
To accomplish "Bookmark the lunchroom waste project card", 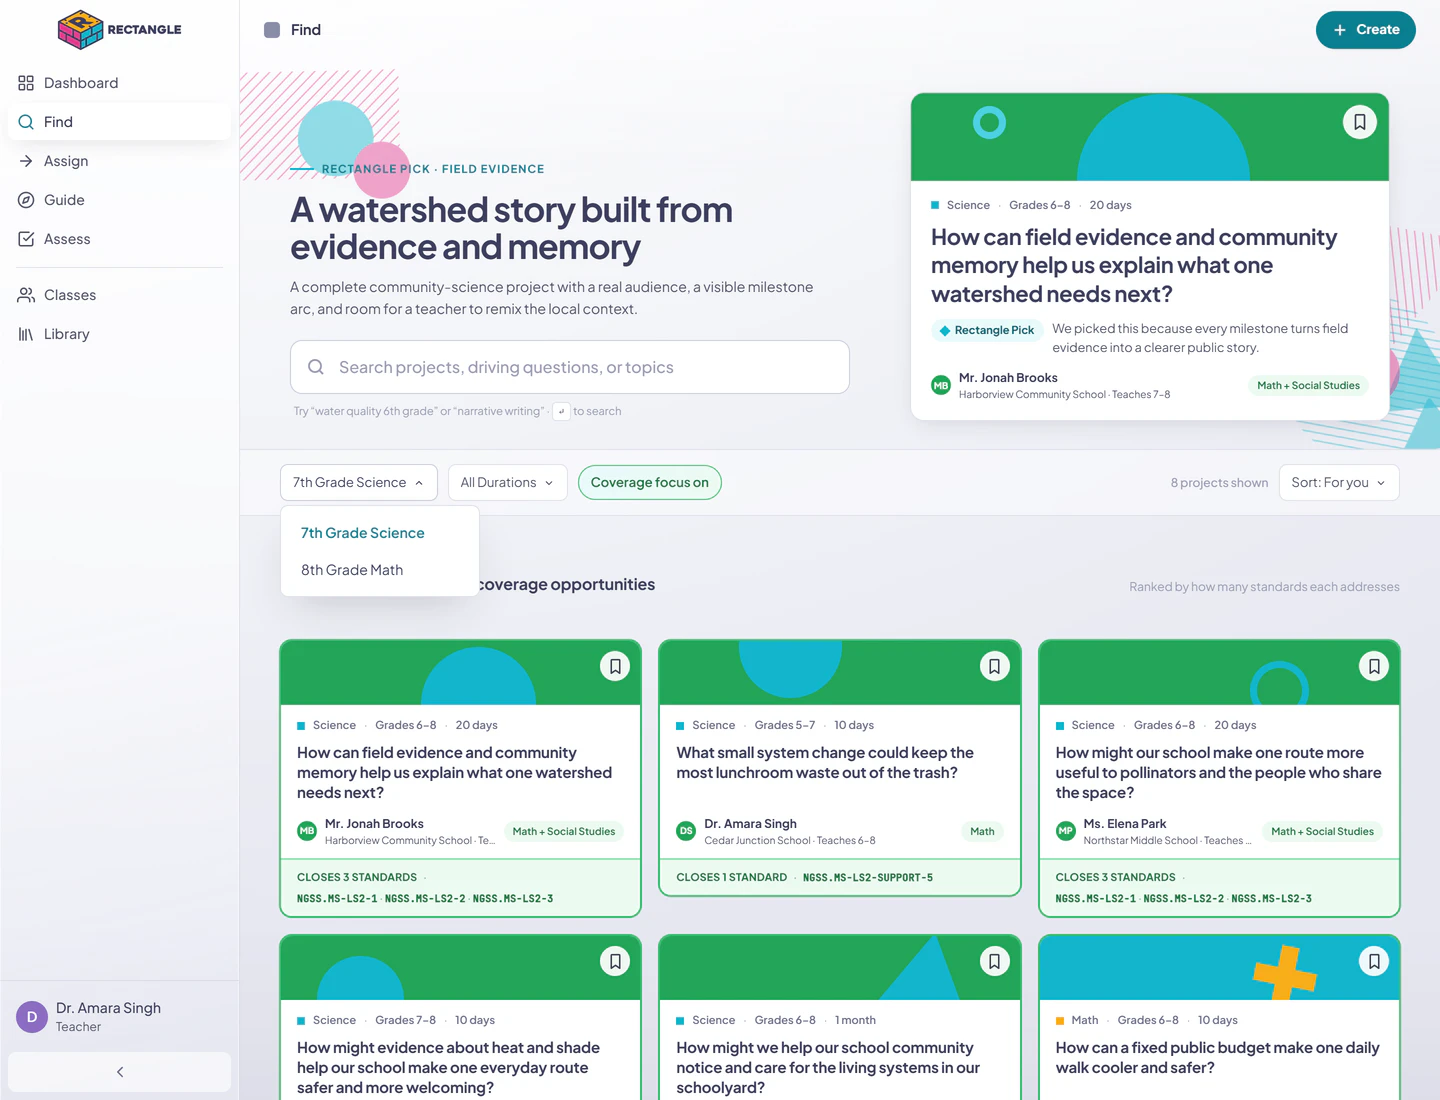I will pos(995,666).
